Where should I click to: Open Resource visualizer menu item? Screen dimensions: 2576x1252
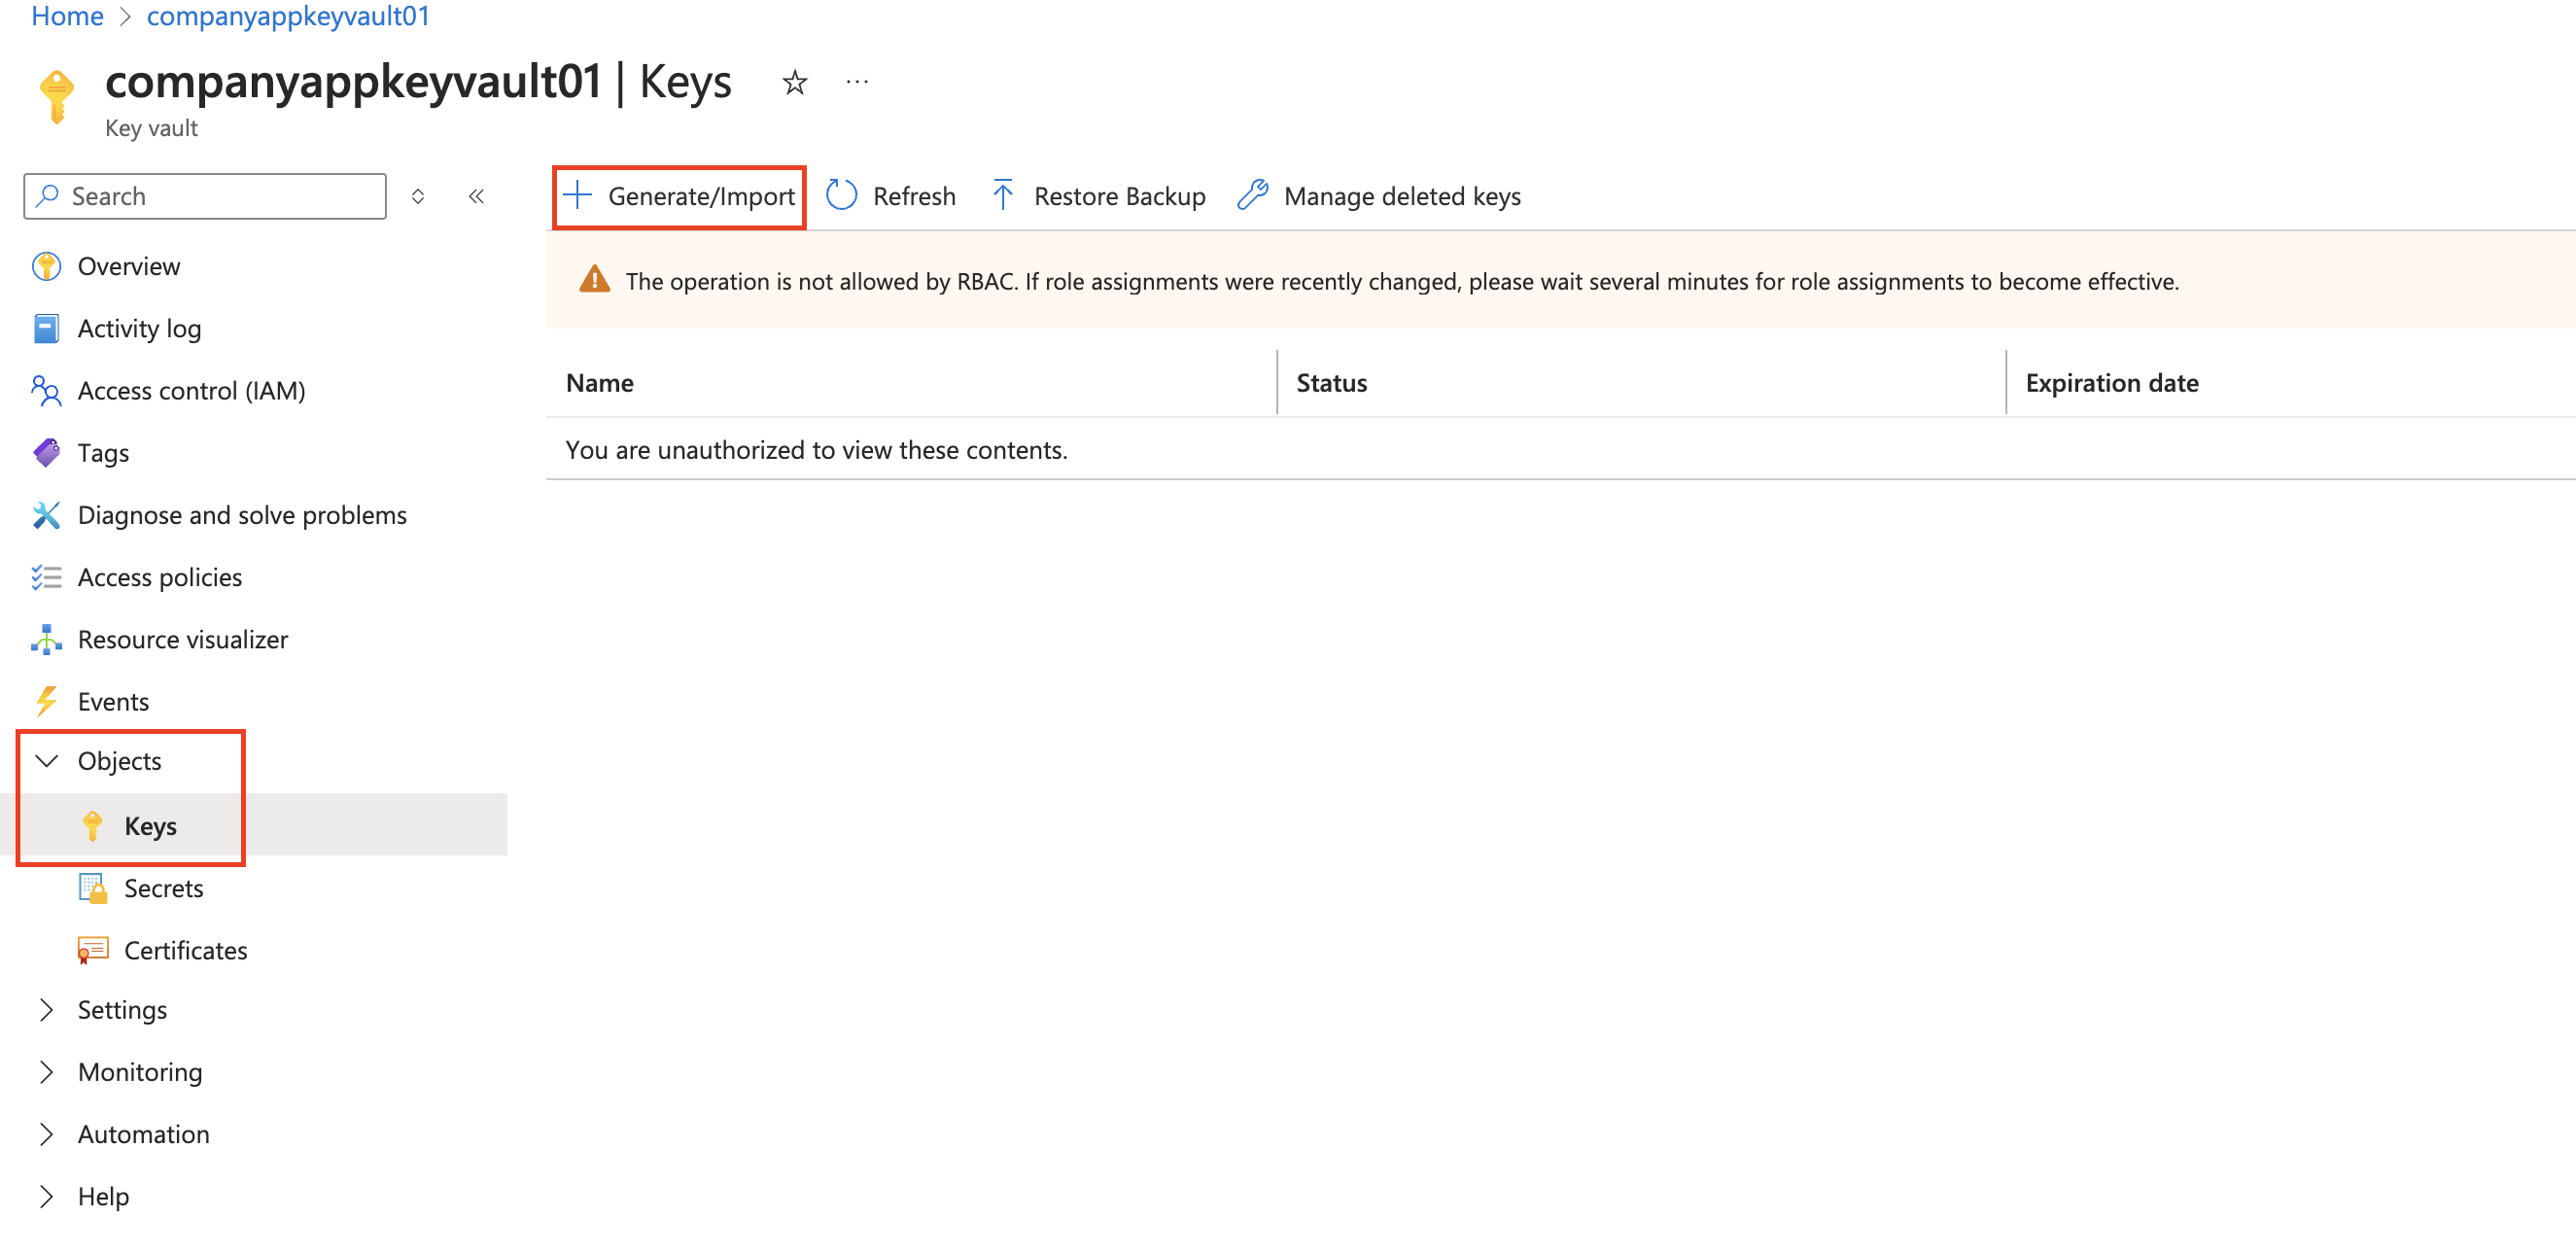pyautogui.click(x=183, y=640)
